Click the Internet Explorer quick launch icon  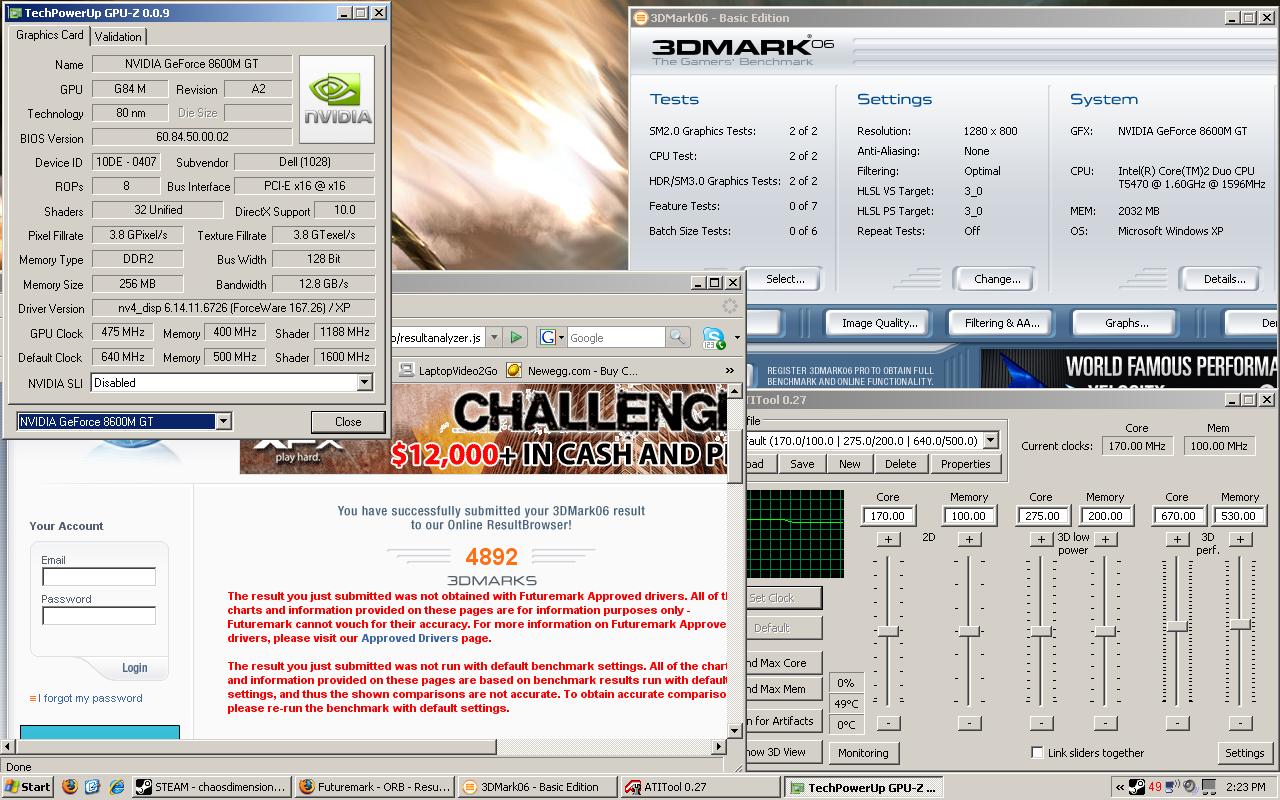point(117,787)
